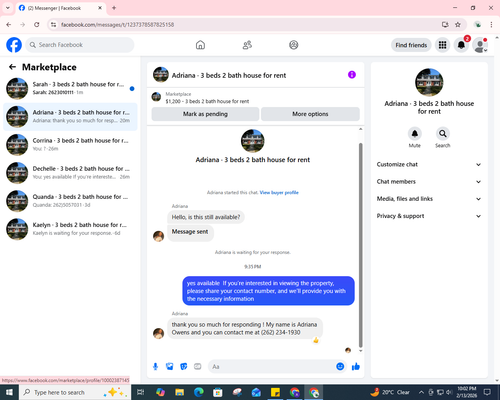Open Chrome three-dot menu
500x400 pixels.
(491, 25)
